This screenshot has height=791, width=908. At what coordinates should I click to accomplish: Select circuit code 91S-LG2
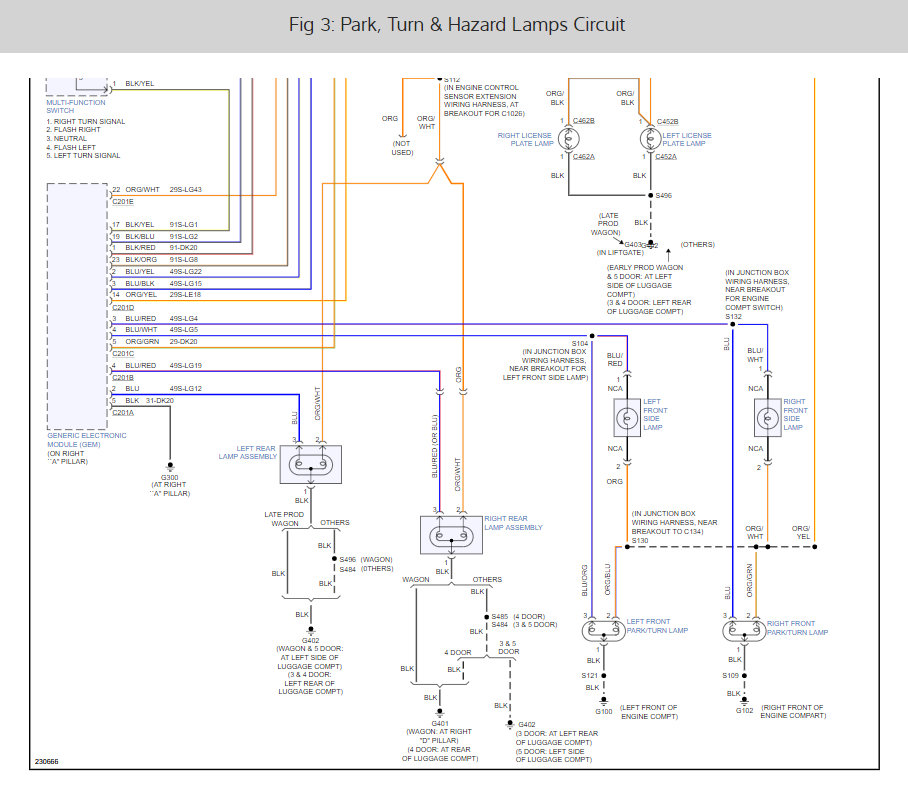[x=184, y=237]
